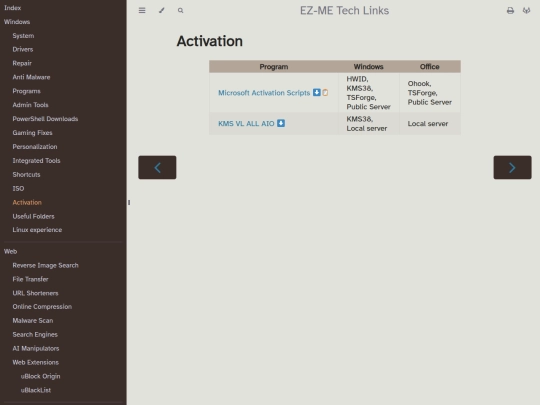Go to Reverse Image Search
Image resolution: width=540 pixels, height=405 pixels.
(x=45, y=266)
